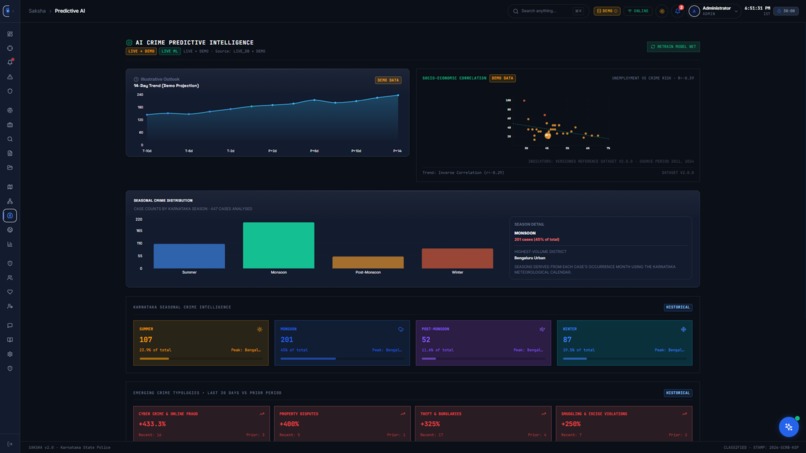
Task: Click the Retrain Model button
Action: pos(673,46)
